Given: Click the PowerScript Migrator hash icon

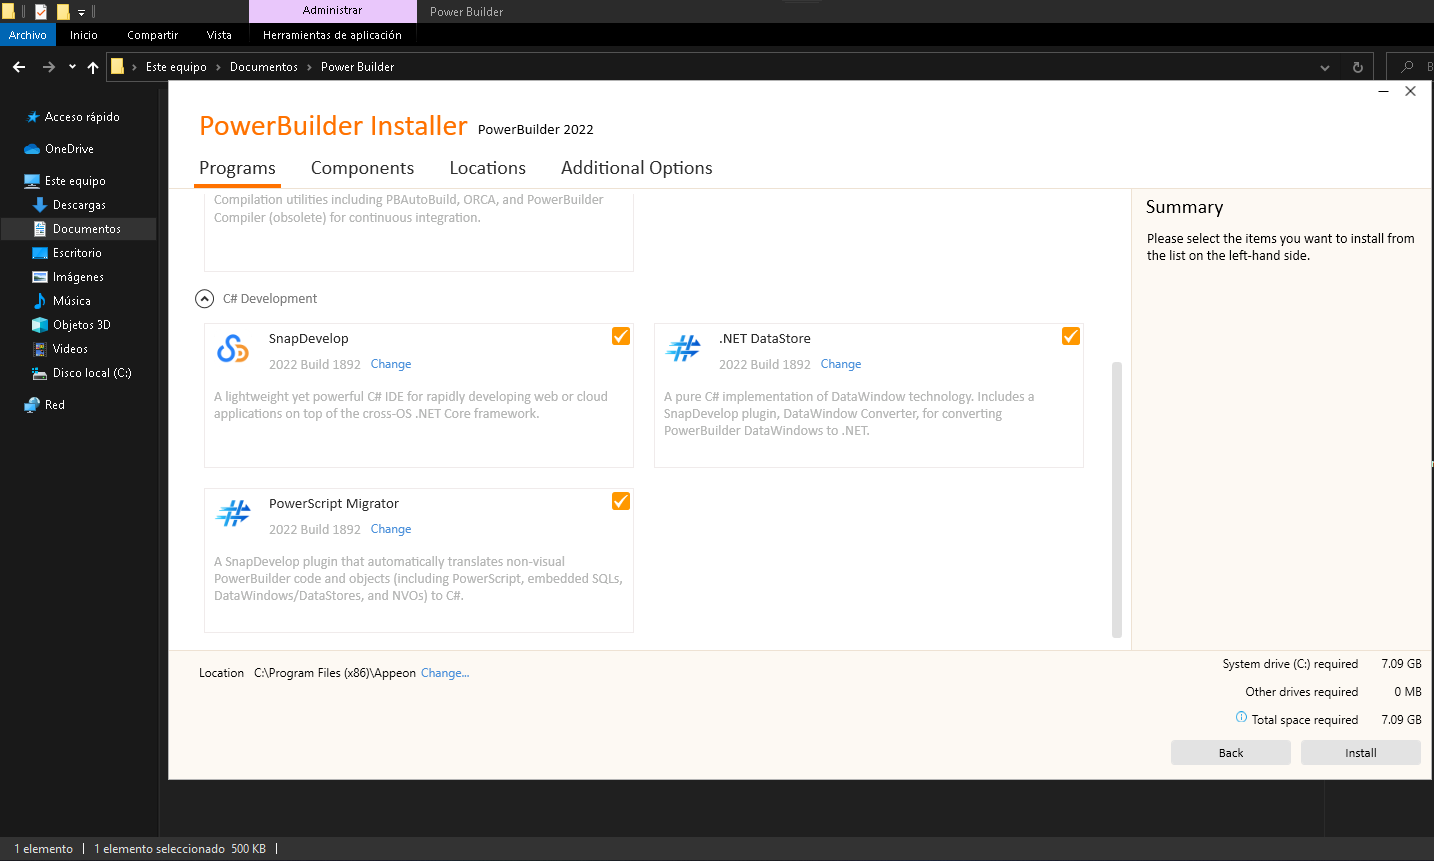Looking at the screenshot, I should 234,514.
